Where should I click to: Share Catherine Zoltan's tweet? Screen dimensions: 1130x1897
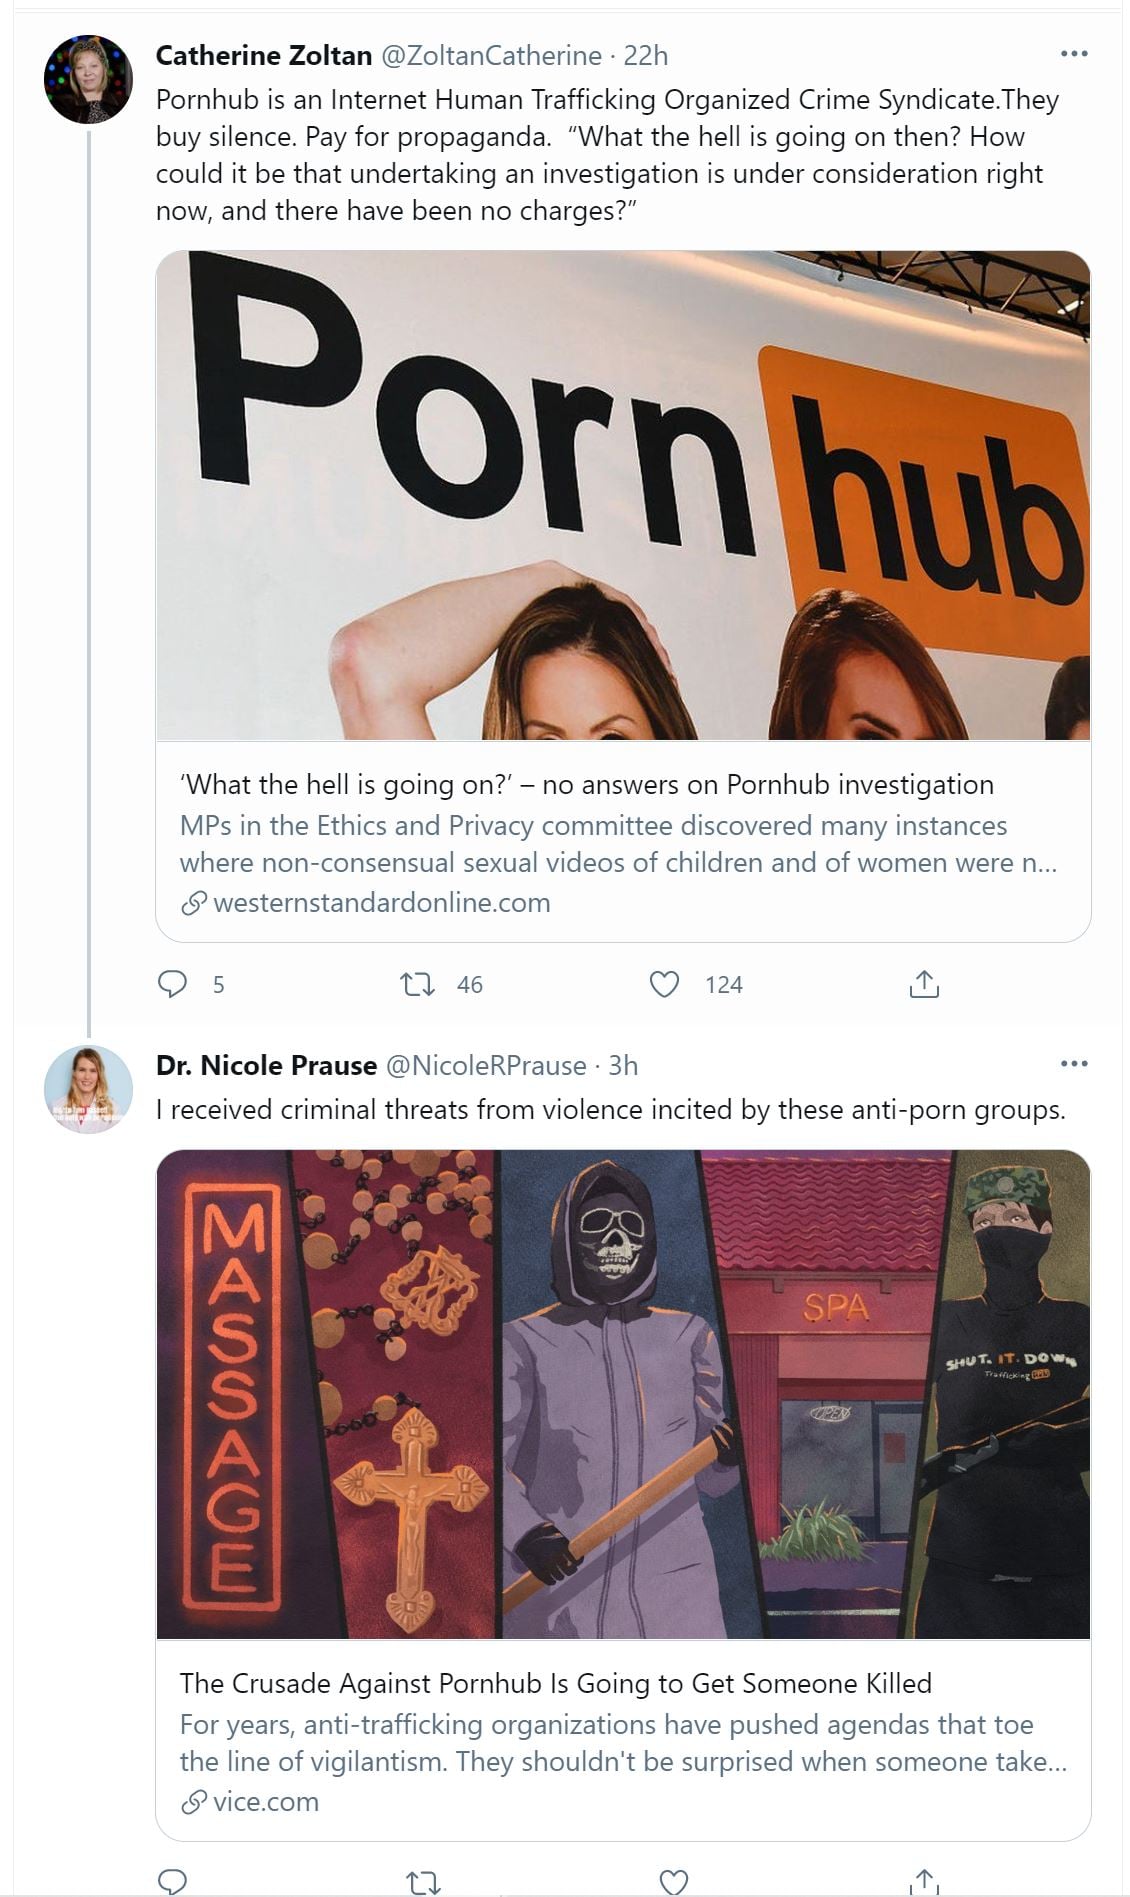coord(924,984)
